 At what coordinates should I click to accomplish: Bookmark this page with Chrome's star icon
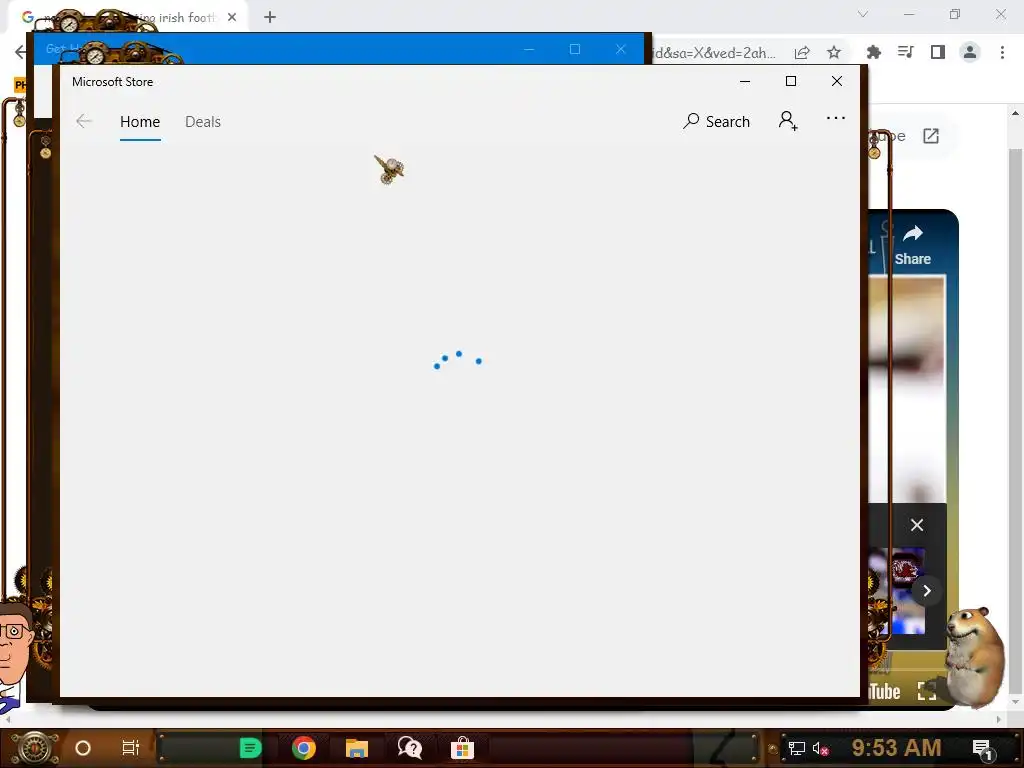click(833, 52)
